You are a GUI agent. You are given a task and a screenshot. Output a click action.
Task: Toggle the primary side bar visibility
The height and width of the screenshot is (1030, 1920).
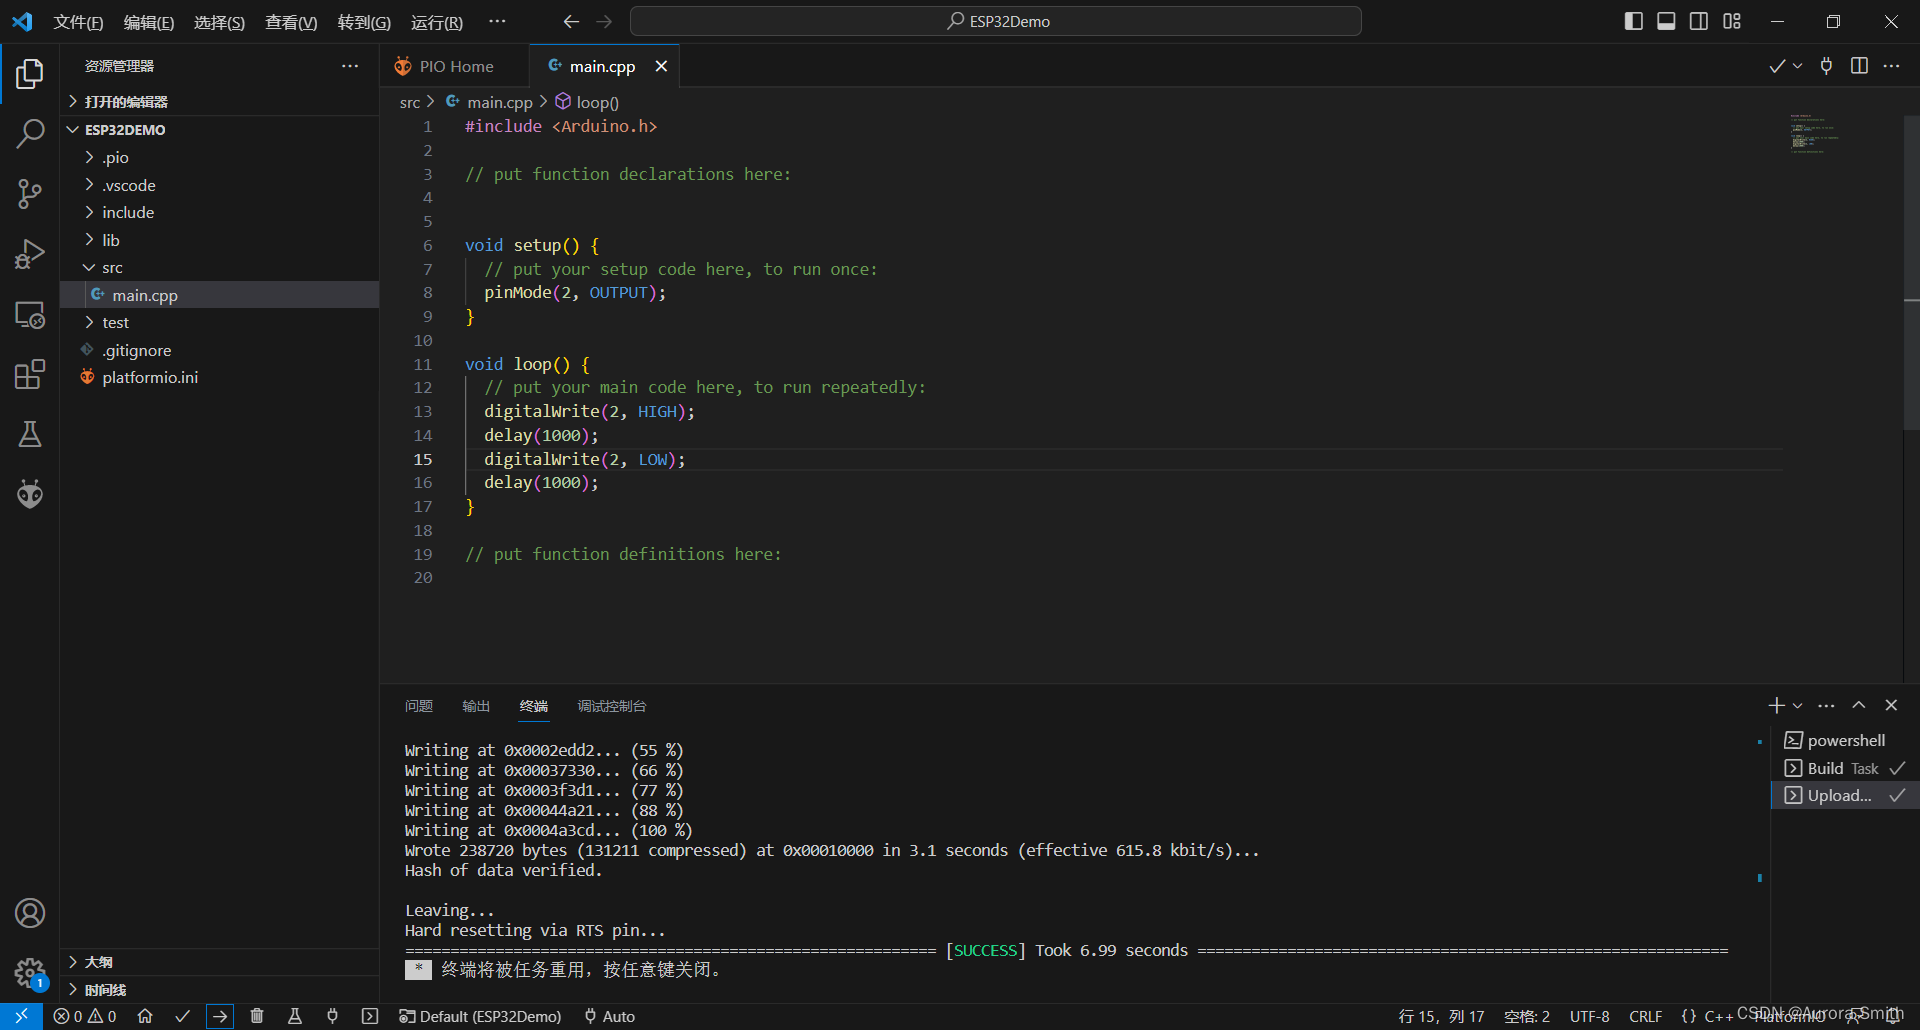[x=1634, y=21]
